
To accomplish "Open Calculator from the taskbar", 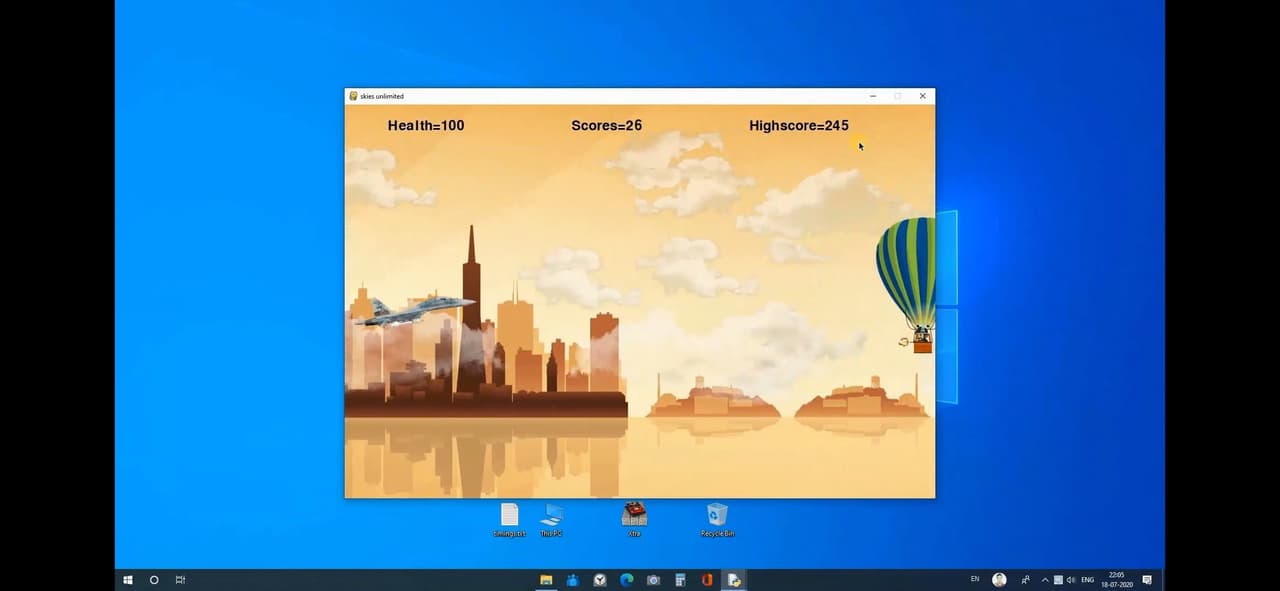I will coord(680,580).
